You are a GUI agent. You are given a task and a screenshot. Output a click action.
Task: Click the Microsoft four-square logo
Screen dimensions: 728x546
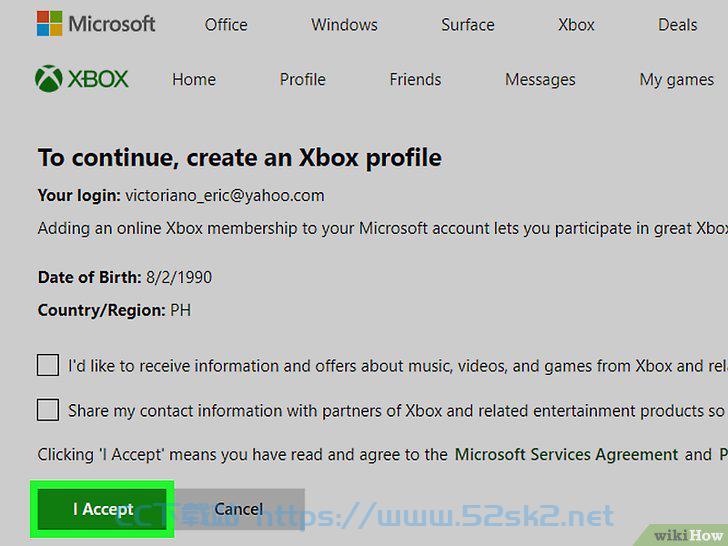point(49,23)
